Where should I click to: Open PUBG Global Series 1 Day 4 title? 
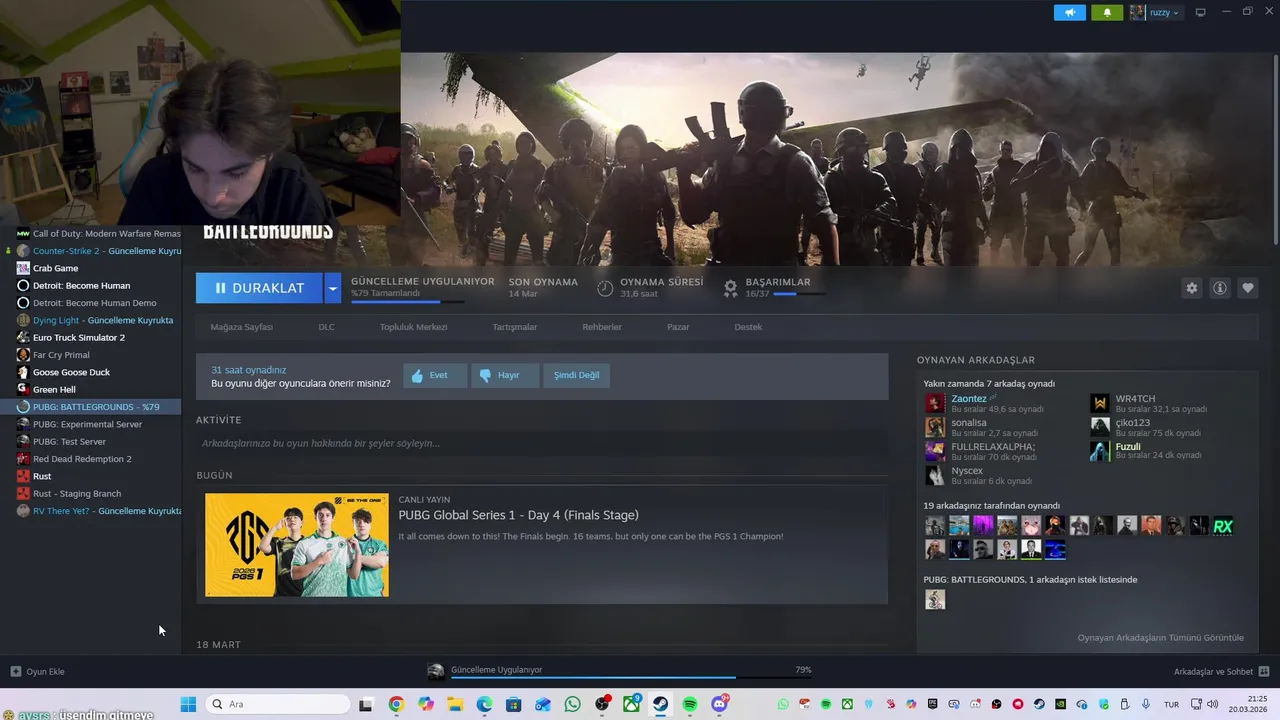pos(518,515)
